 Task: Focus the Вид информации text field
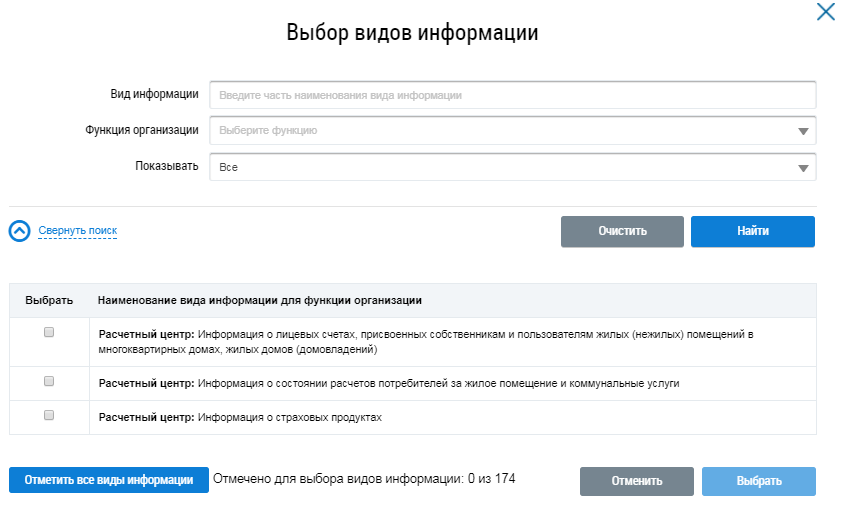(x=512, y=95)
